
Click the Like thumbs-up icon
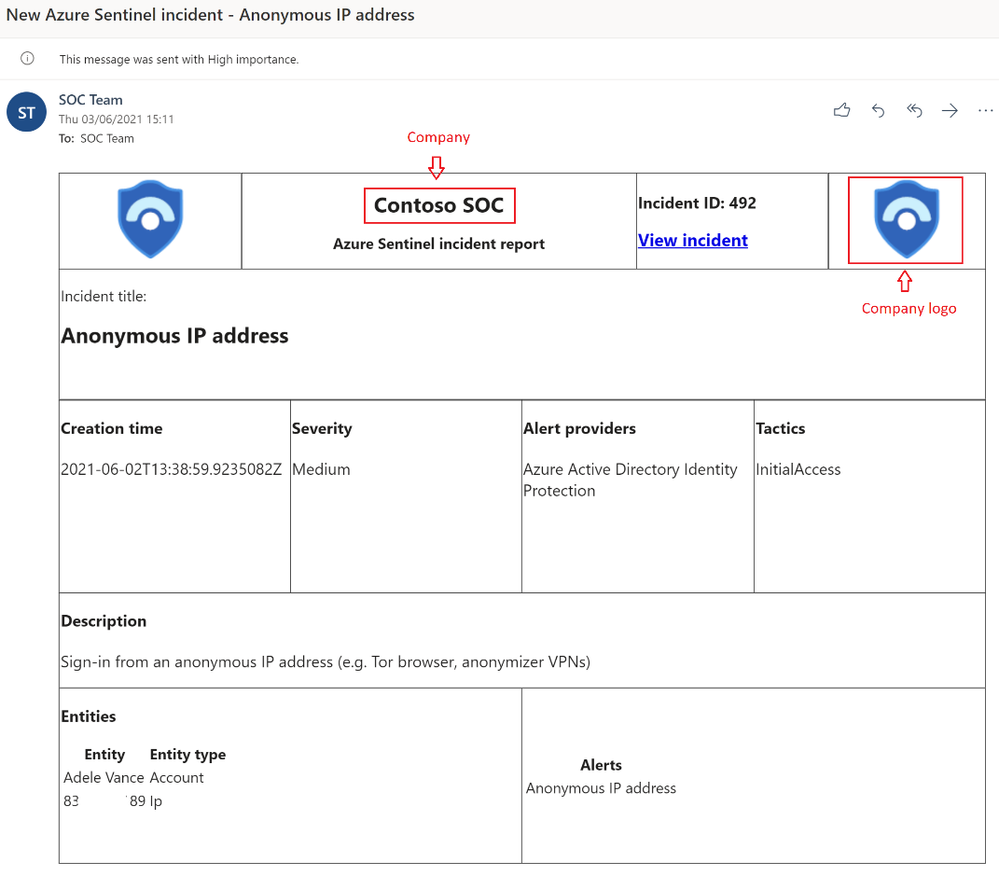[x=842, y=110]
